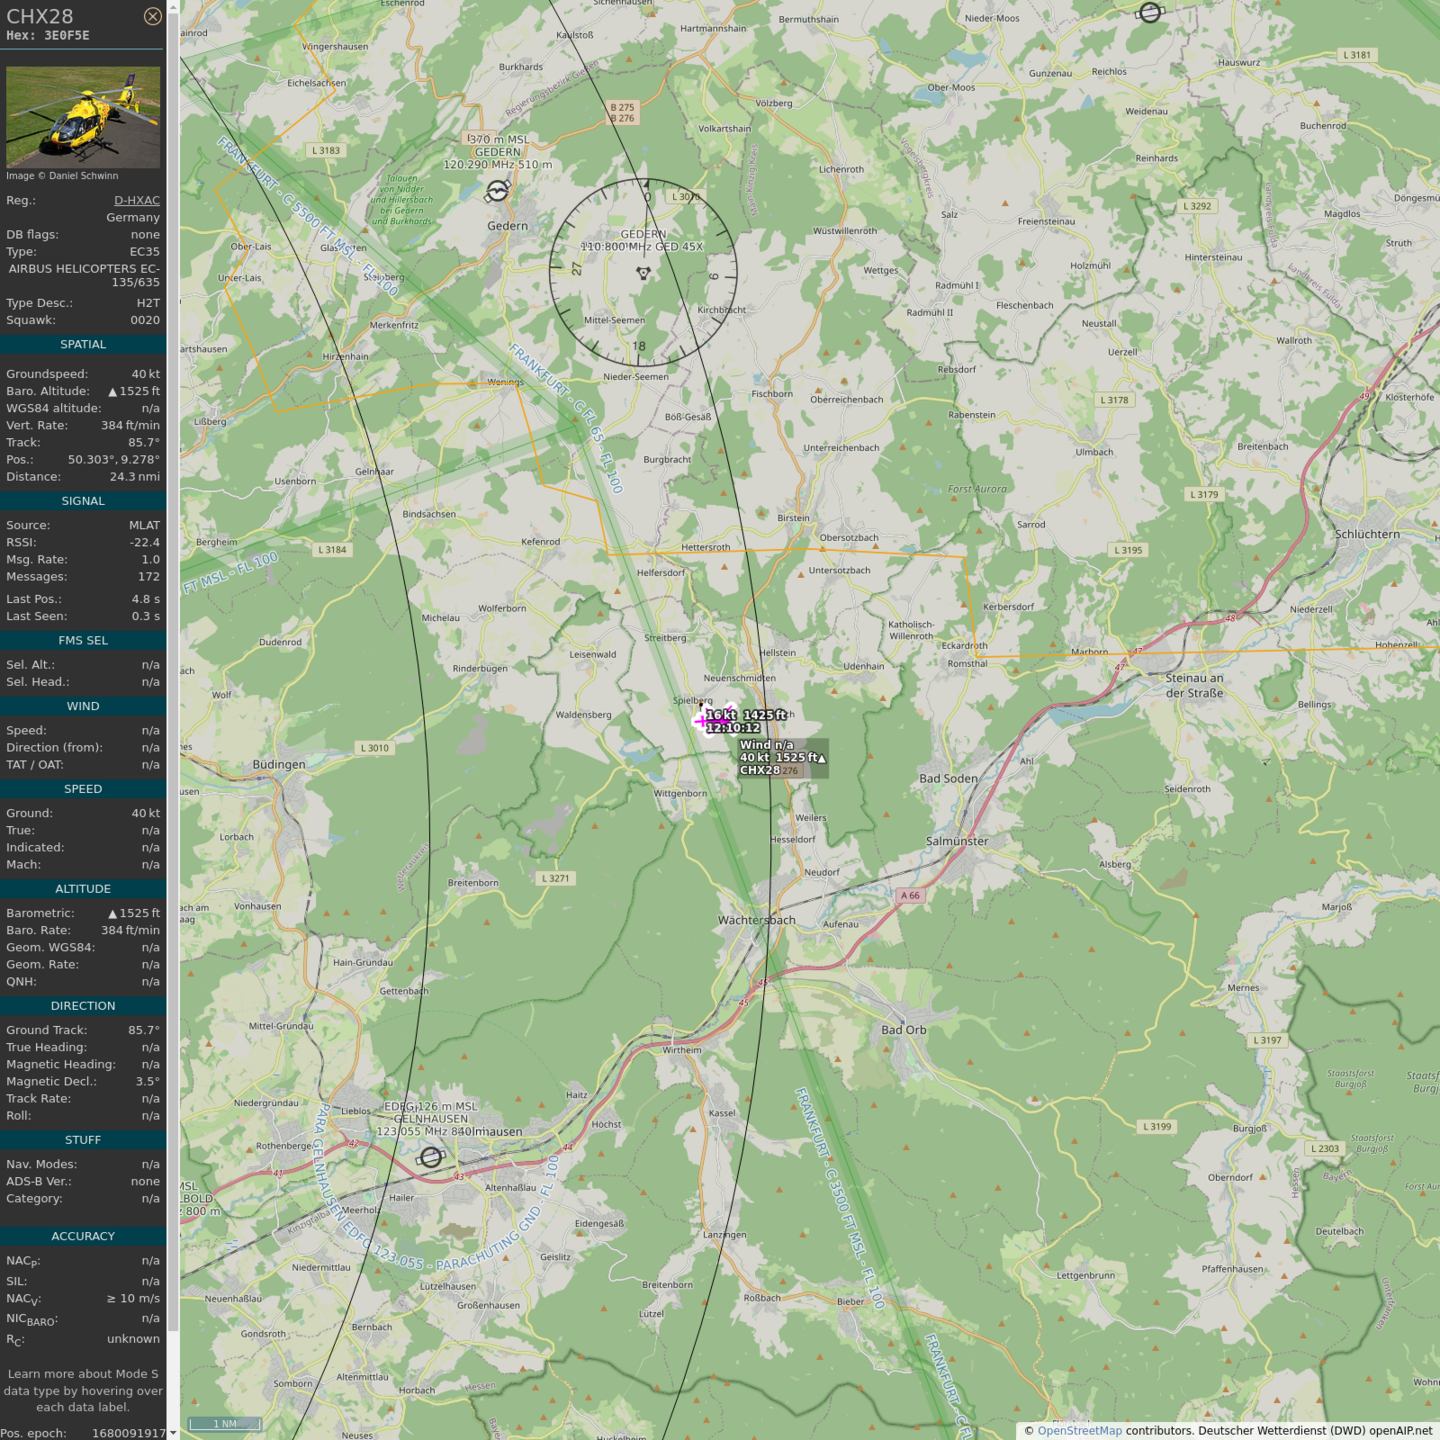
Task: Click the L 3010 road shield near Büdingen
Action: click(x=374, y=748)
